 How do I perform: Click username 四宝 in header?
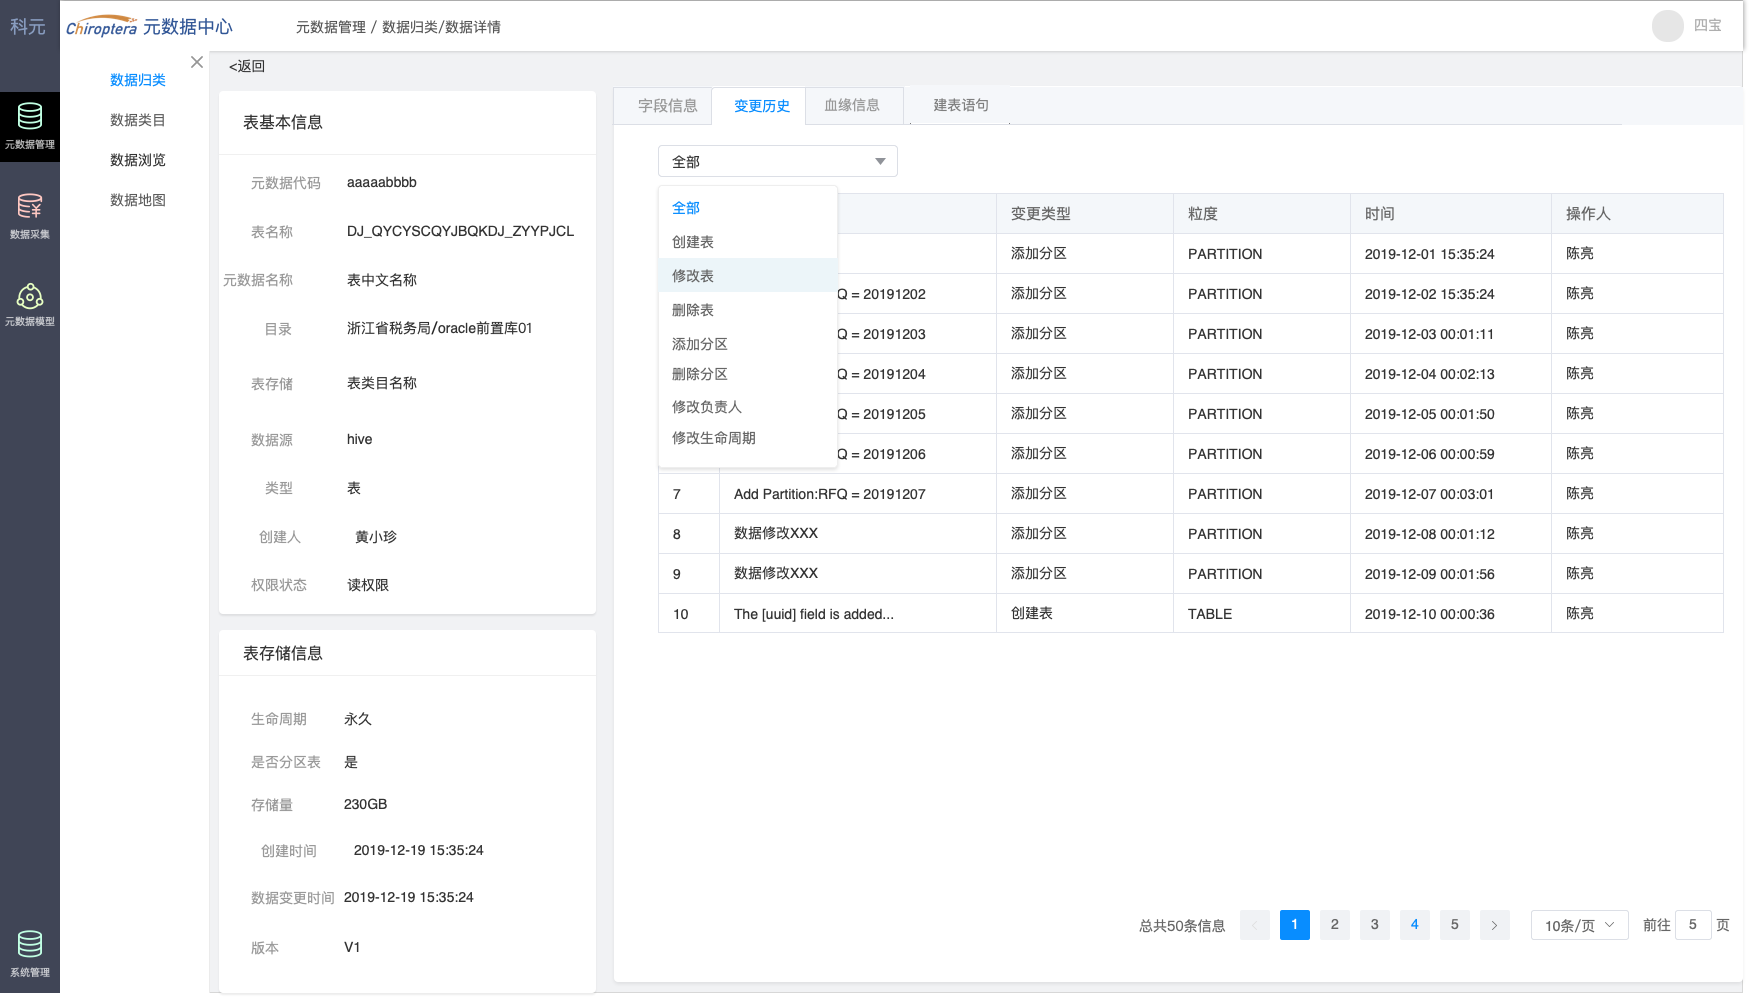tap(1708, 26)
